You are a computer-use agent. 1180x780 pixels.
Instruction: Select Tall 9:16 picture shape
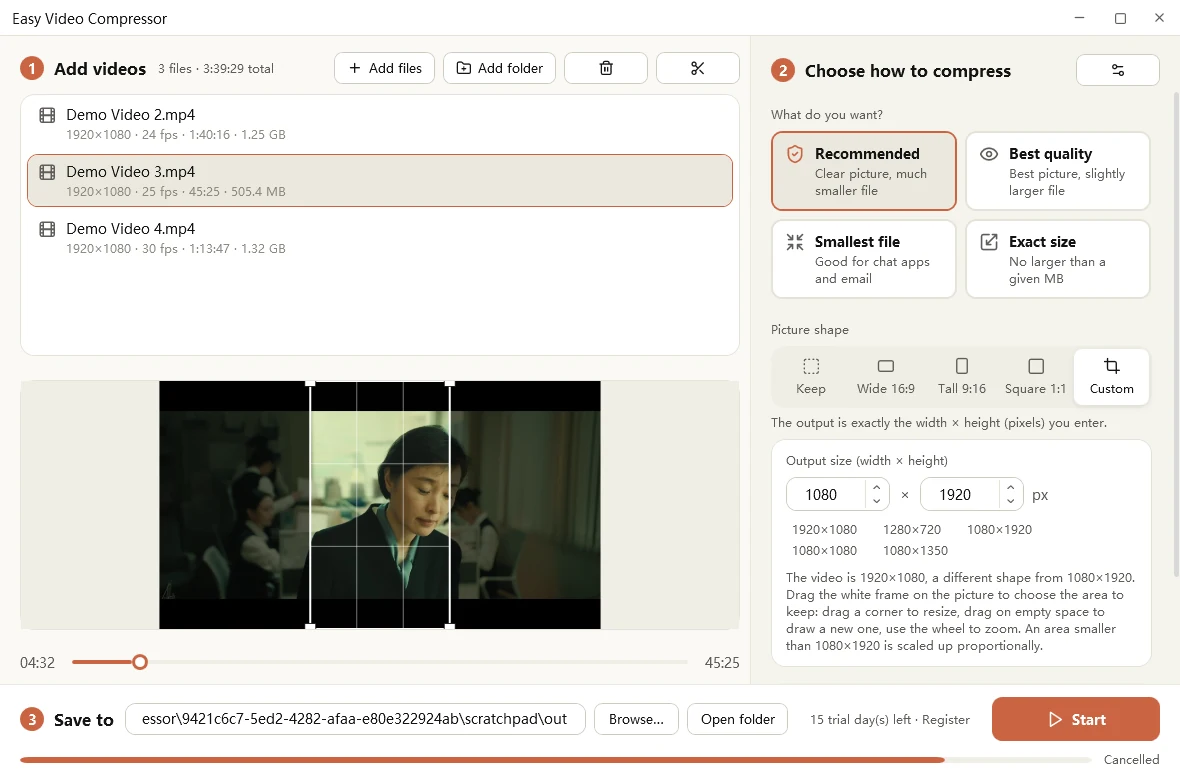(961, 376)
